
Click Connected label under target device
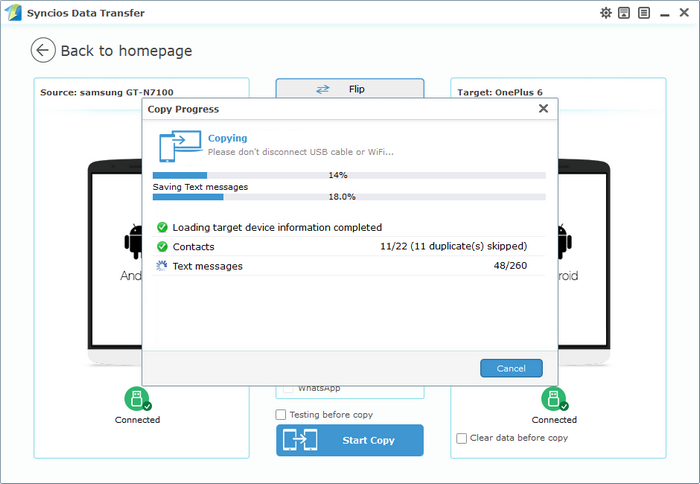tap(554, 420)
